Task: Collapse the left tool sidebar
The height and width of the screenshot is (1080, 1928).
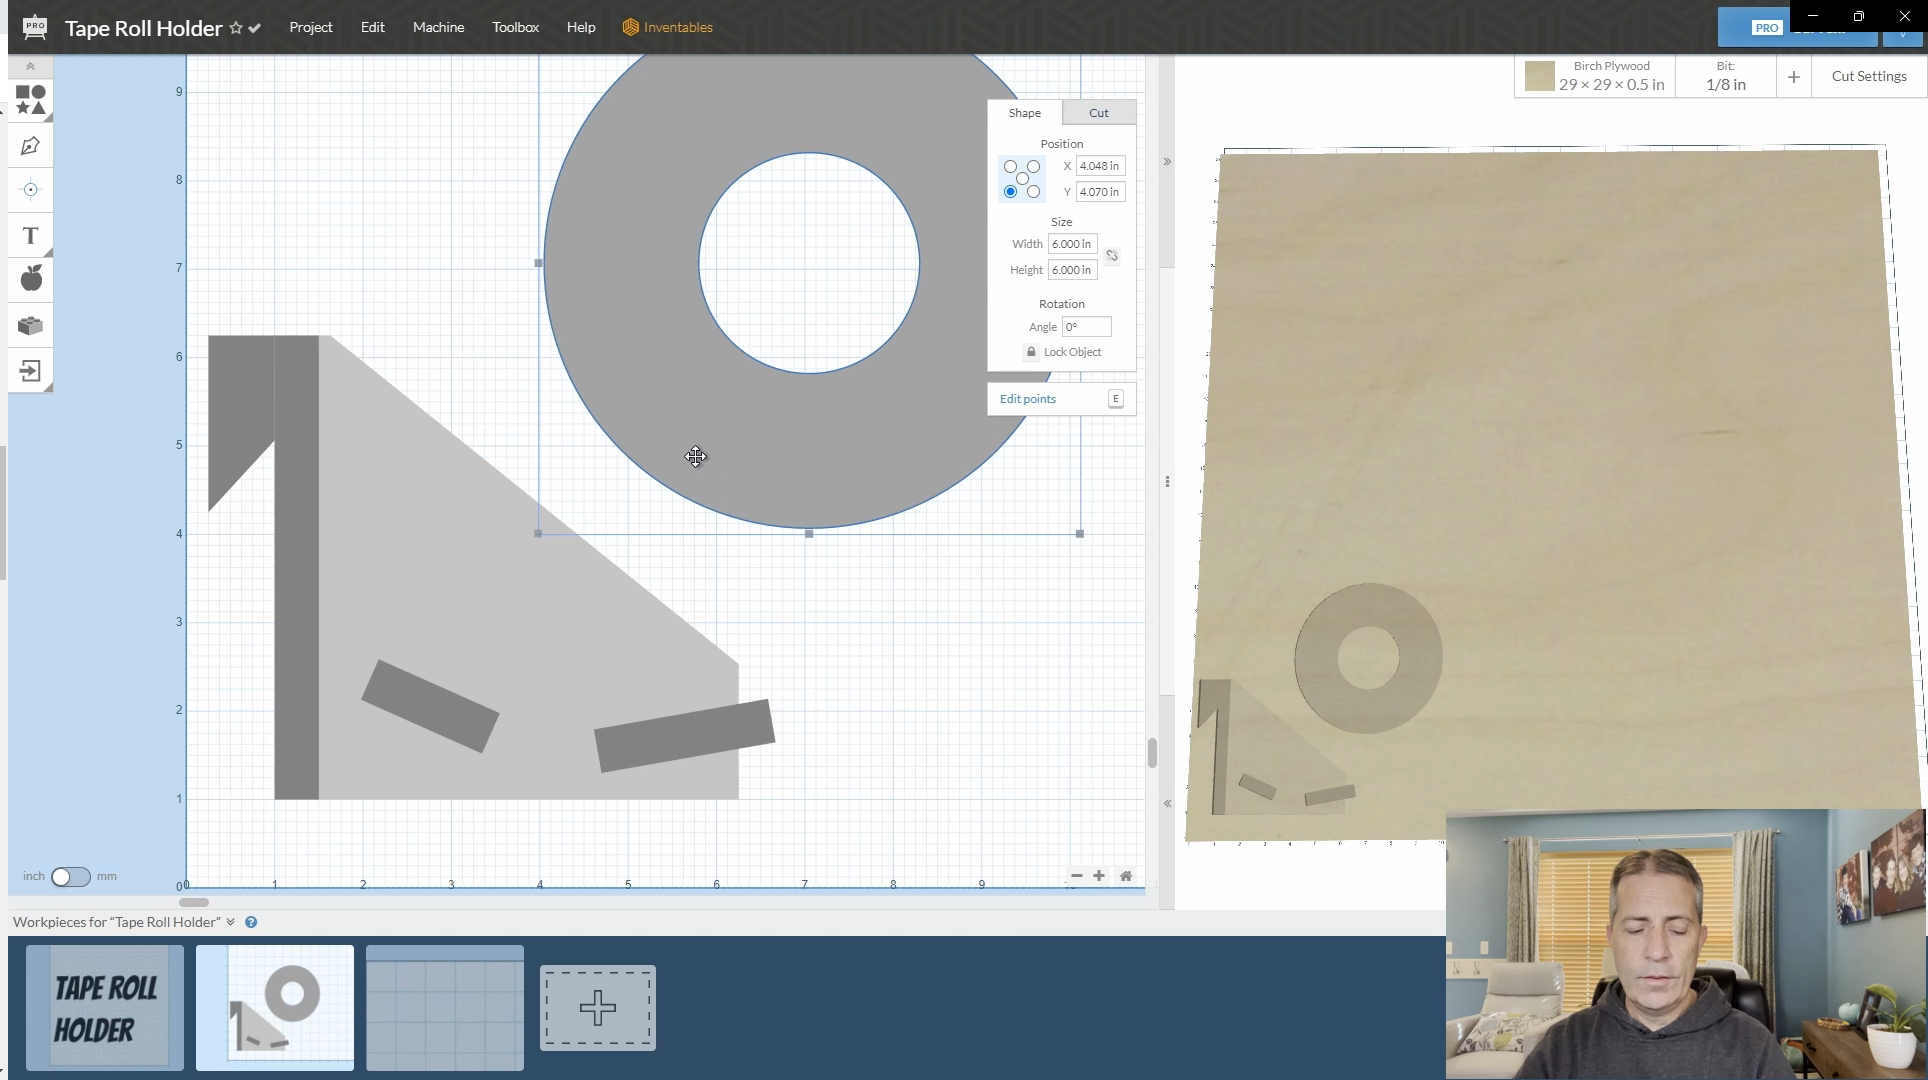Action: point(30,66)
